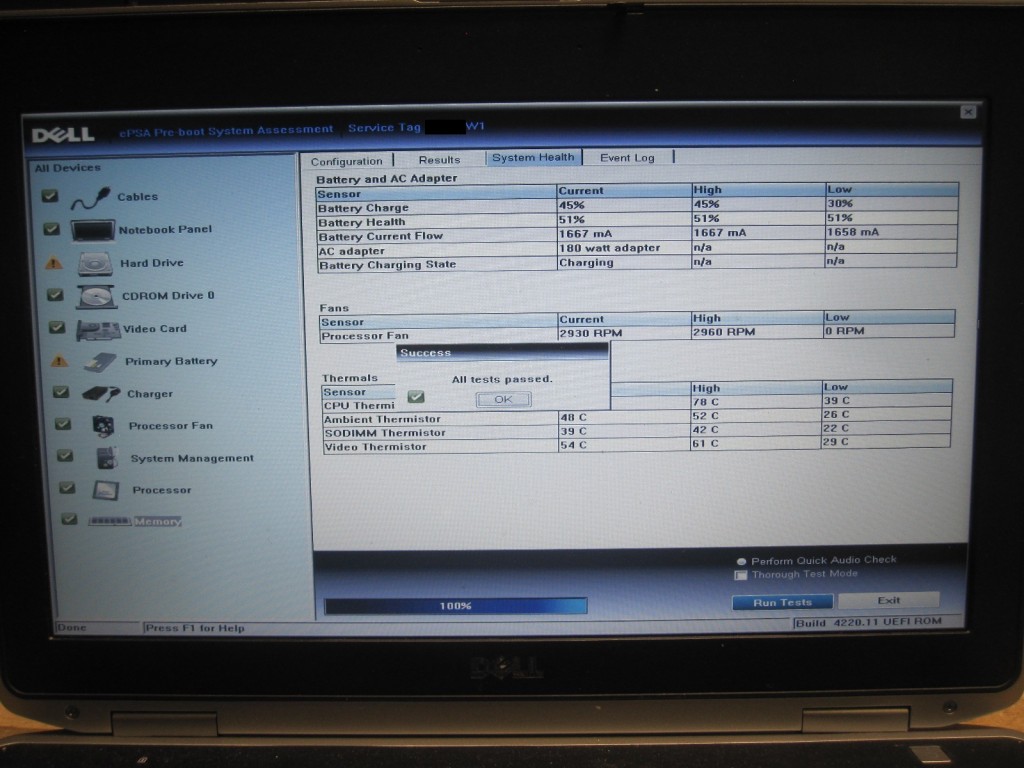Select the Hard Drive device icon

[95, 264]
